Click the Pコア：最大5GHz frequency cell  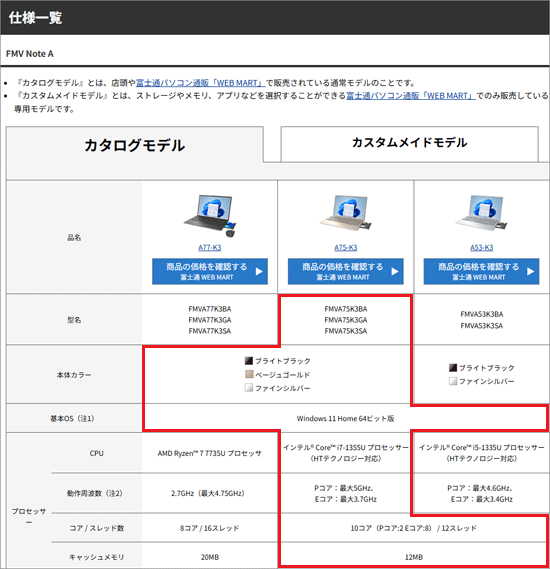[x=345, y=493]
